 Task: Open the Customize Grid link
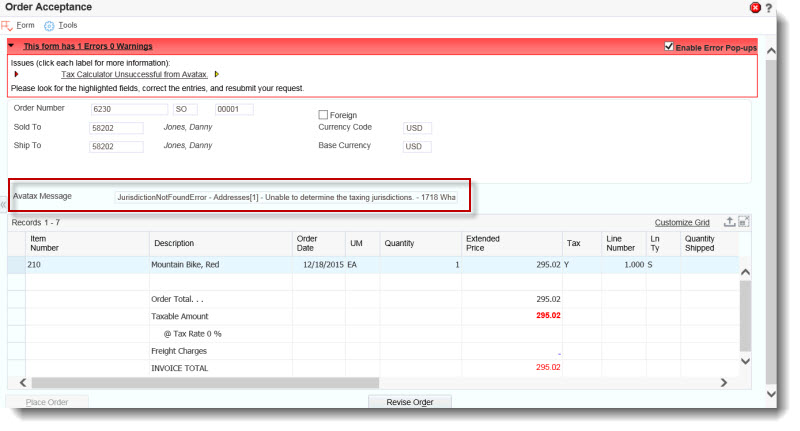click(x=681, y=222)
